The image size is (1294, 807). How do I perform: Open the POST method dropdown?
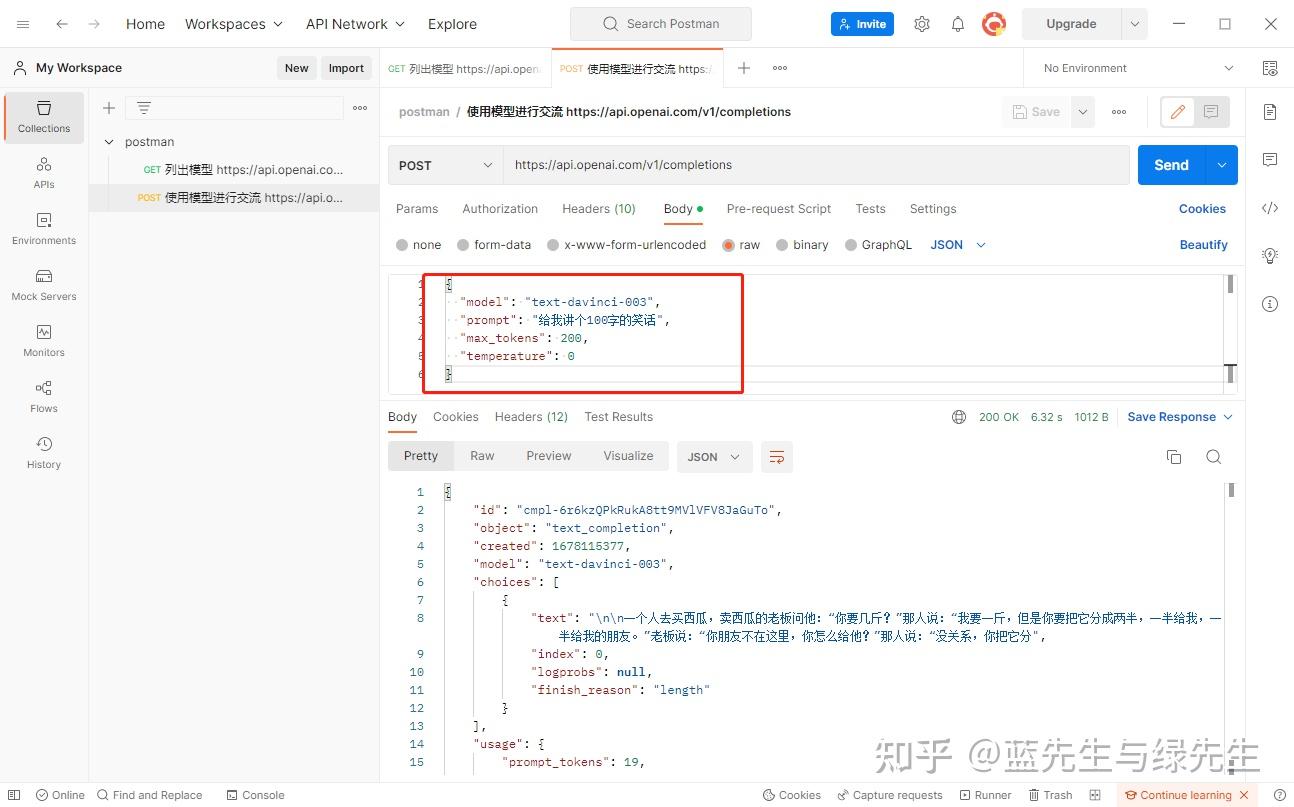(x=445, y=164)
